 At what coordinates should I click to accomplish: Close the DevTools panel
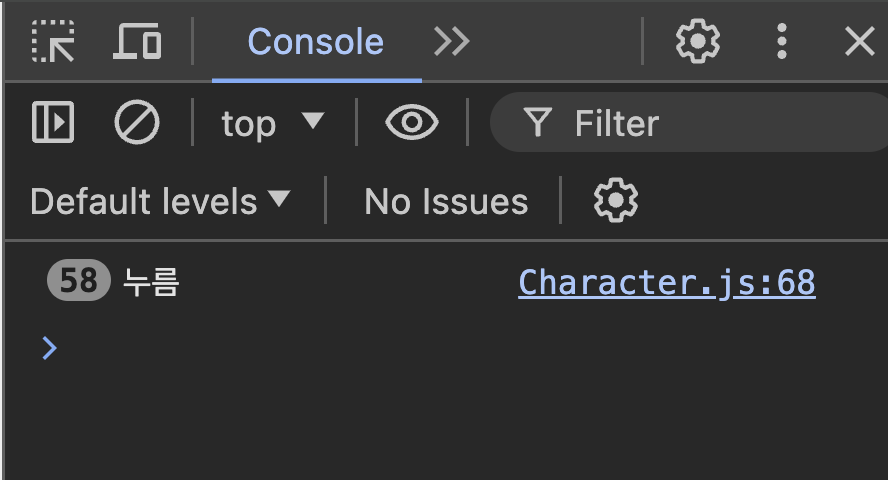pyautogui.click(x=859, y=41)
